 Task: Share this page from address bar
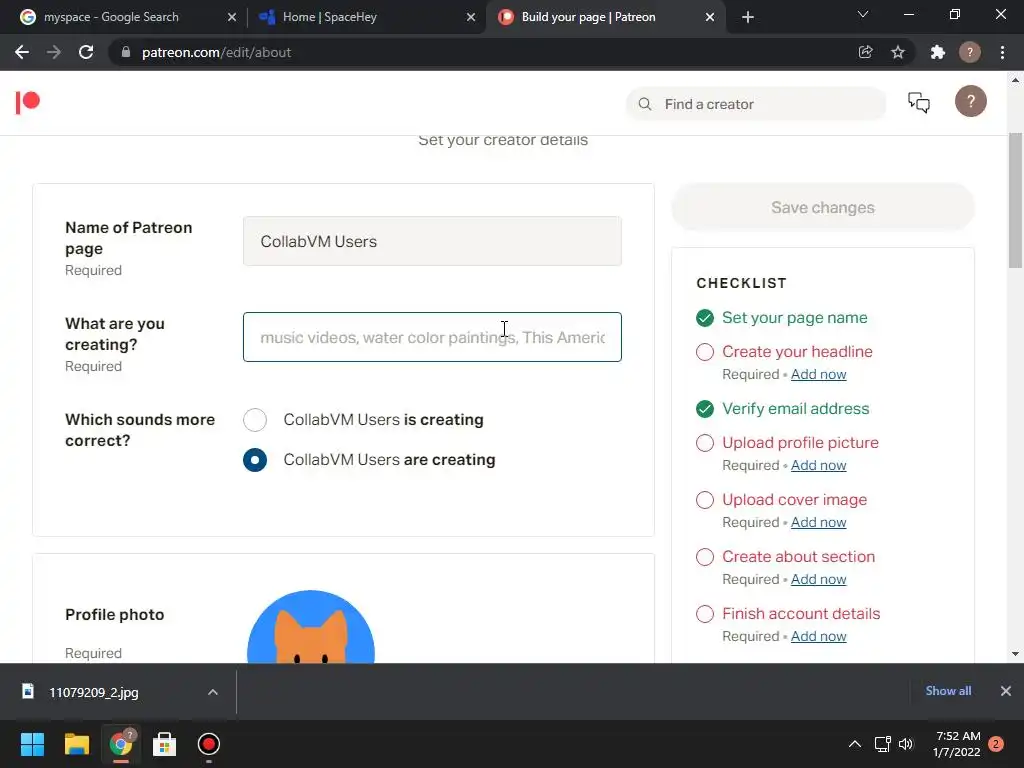coord(865,52)
